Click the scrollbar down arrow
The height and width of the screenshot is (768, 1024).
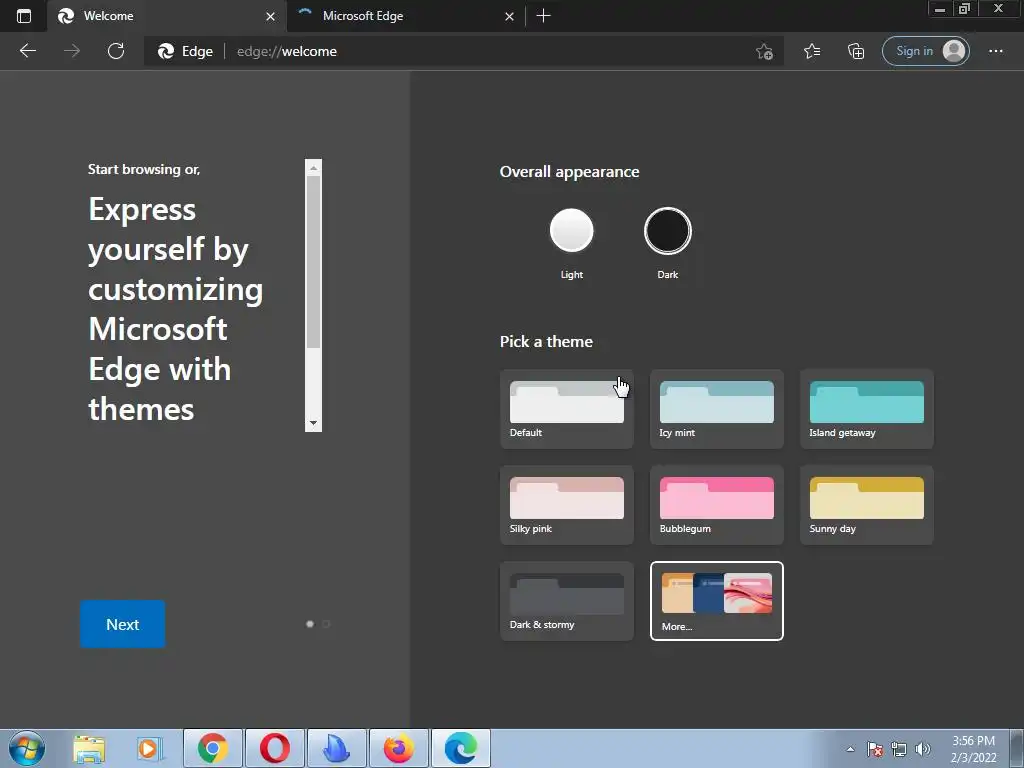(313, 423)
